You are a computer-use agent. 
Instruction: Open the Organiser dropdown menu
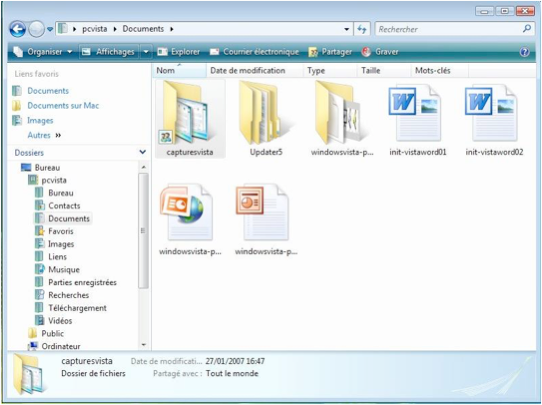click(43, 52)
